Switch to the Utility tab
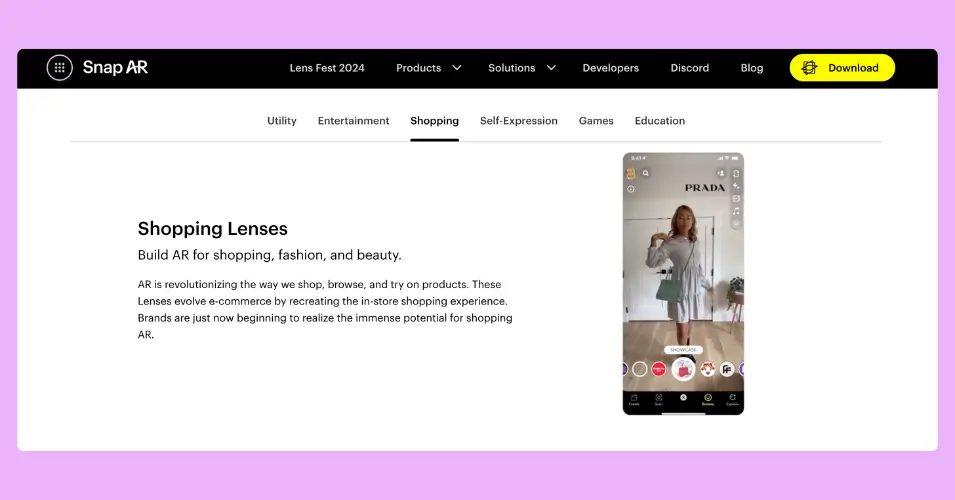The image size is (955, 500). (x=281, y=121)
